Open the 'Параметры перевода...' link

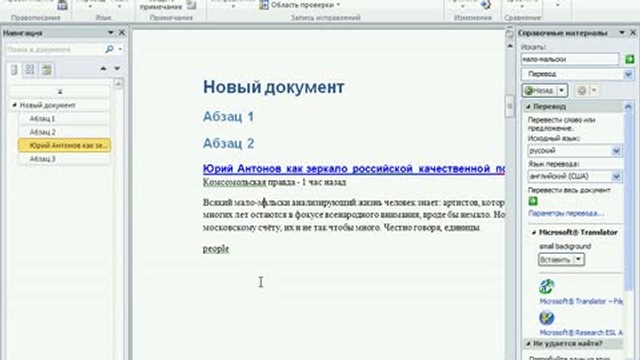pyautogui.click(x=566, y=213)
